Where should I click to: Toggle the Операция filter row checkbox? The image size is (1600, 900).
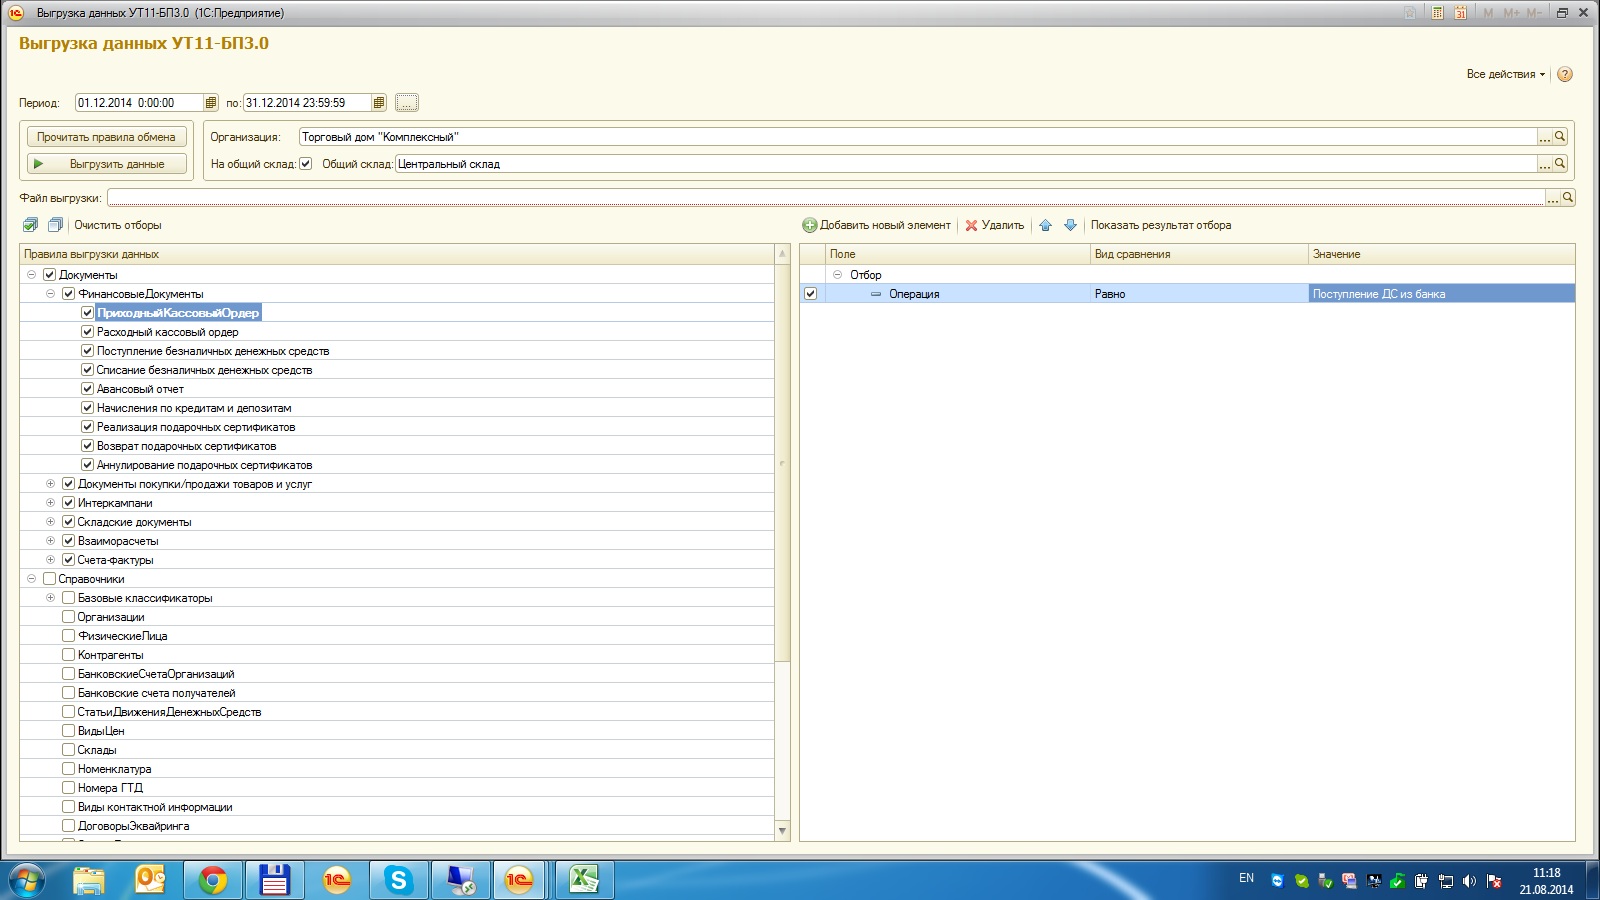pyautogui.click(x=811, y=294)
